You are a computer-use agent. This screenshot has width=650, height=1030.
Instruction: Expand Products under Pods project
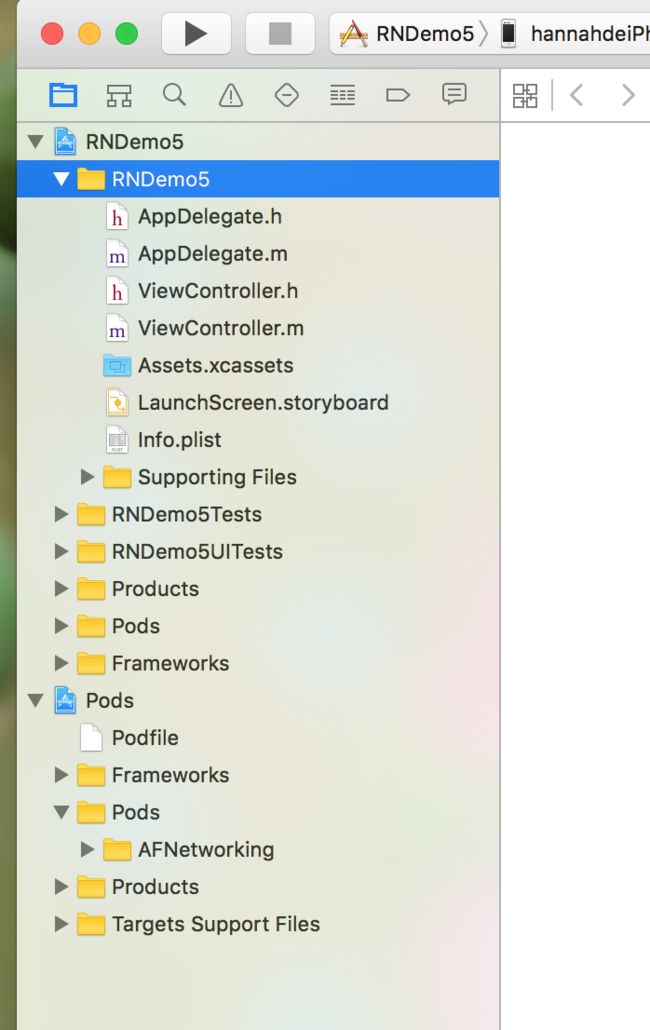pos(61,887)
